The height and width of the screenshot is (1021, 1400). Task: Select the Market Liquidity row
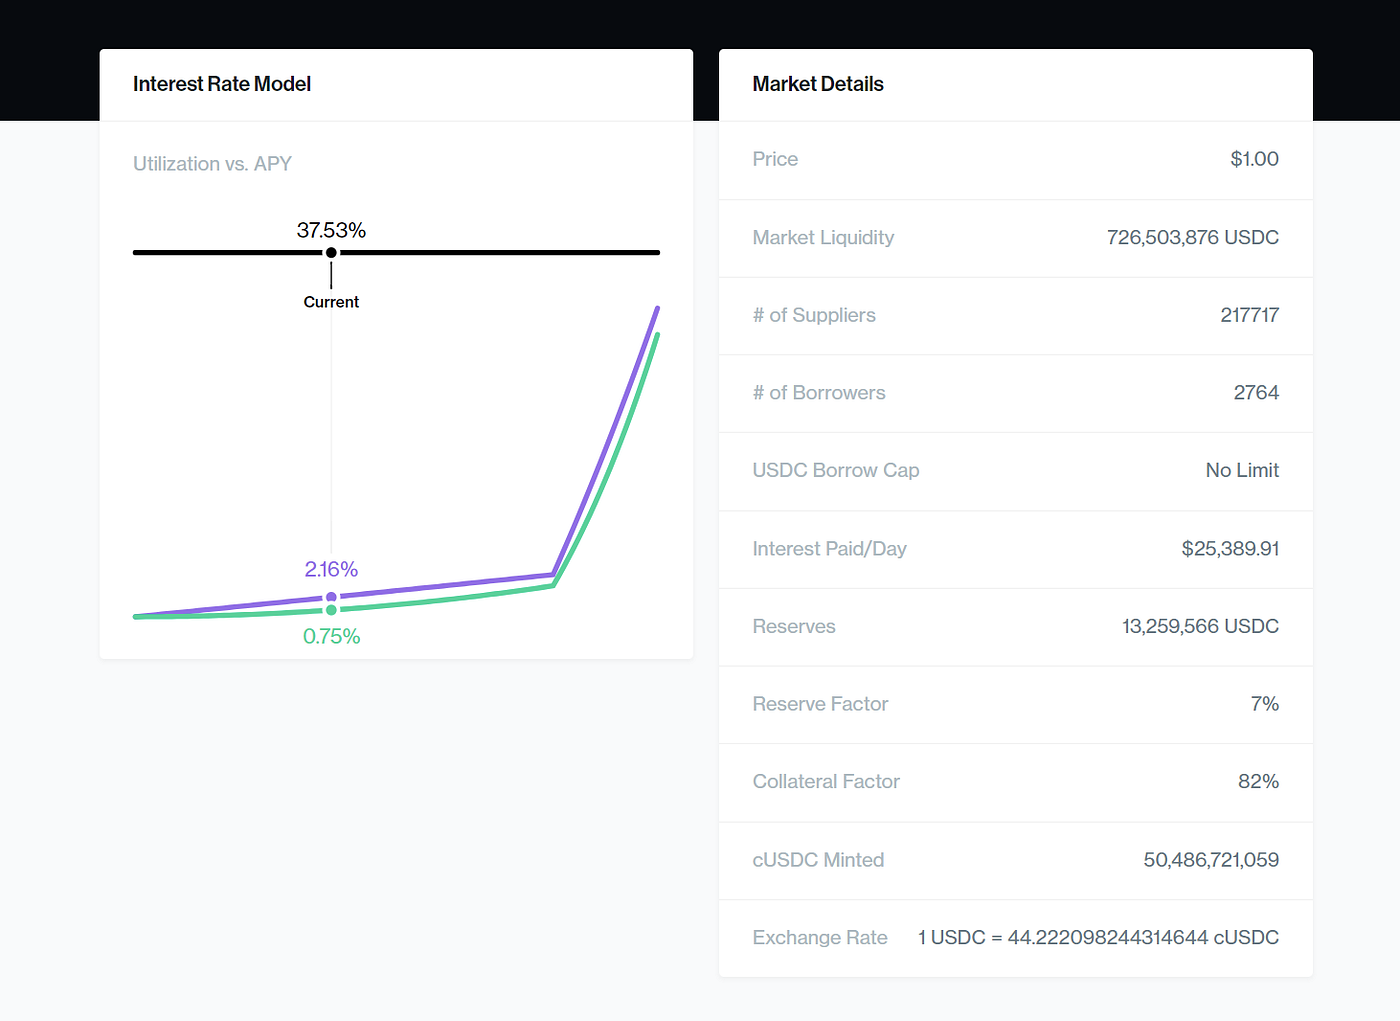(1016, 238)
